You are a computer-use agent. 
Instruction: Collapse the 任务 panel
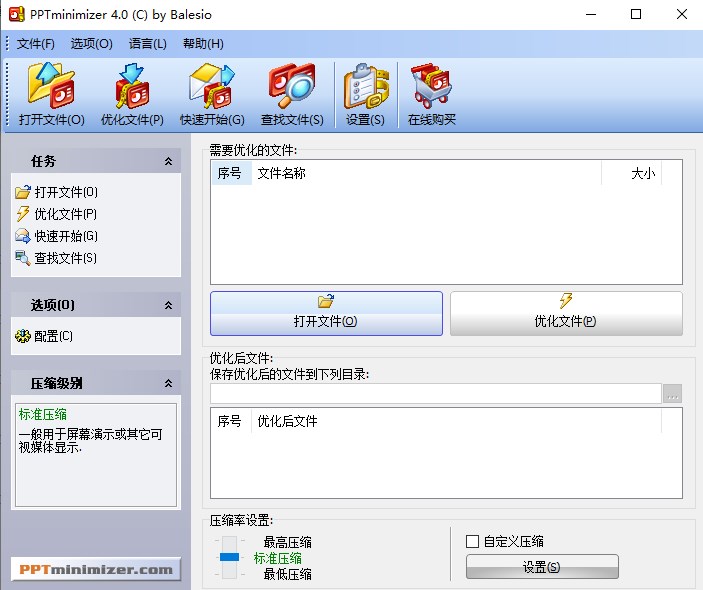click(168, 161)
